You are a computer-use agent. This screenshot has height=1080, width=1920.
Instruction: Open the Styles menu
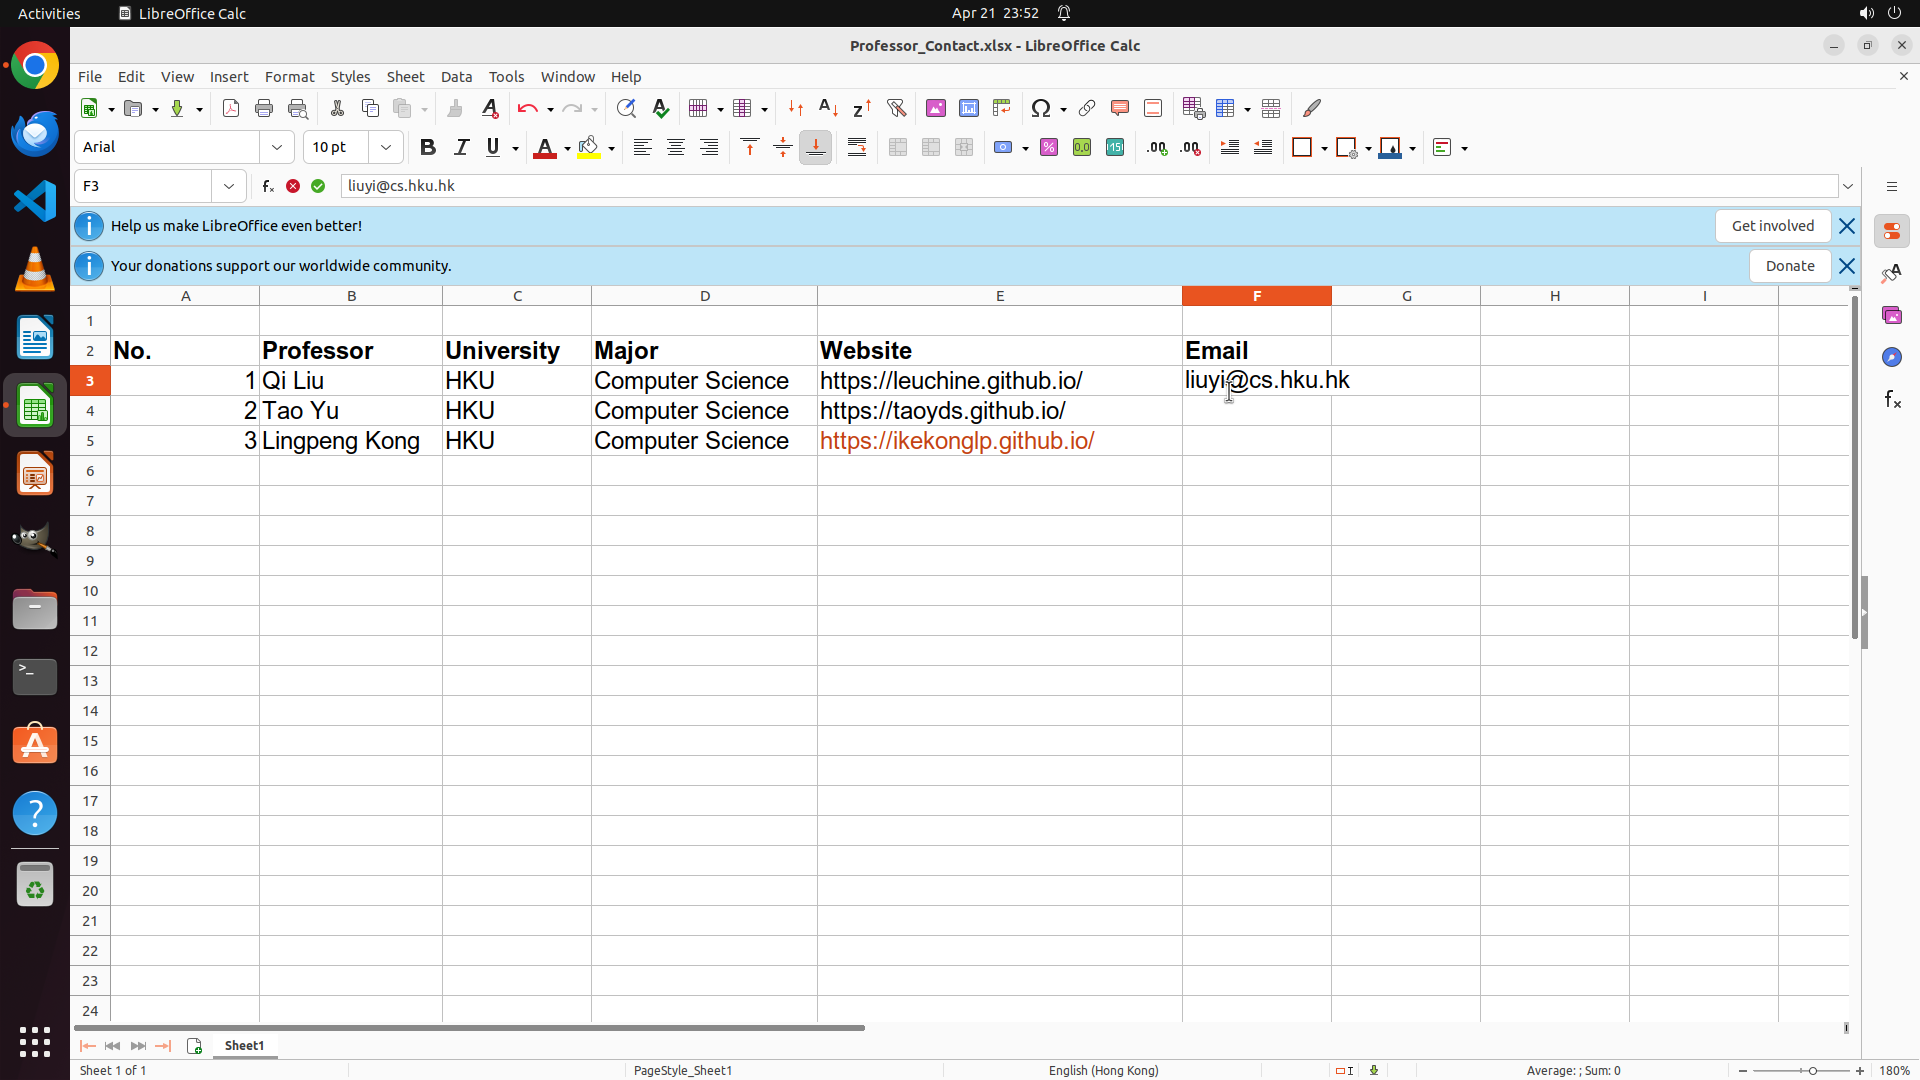[x=350, y=77]
